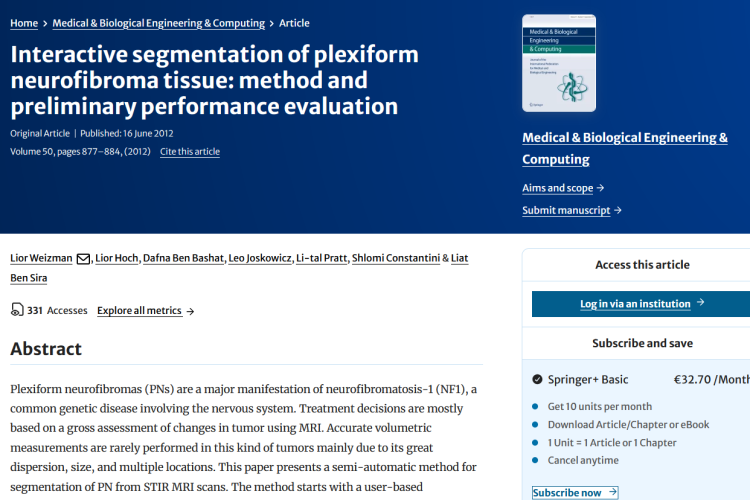Click the arrow icon after Submit manuscript
This screenshot has width=750, height=500.
point(618,210)
